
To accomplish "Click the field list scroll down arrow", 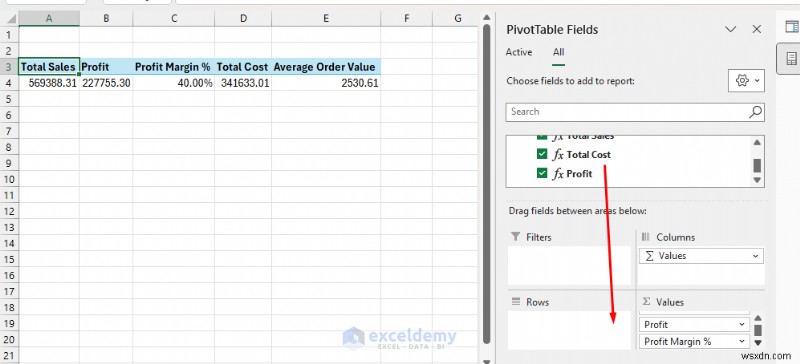I will coord(757,180).
